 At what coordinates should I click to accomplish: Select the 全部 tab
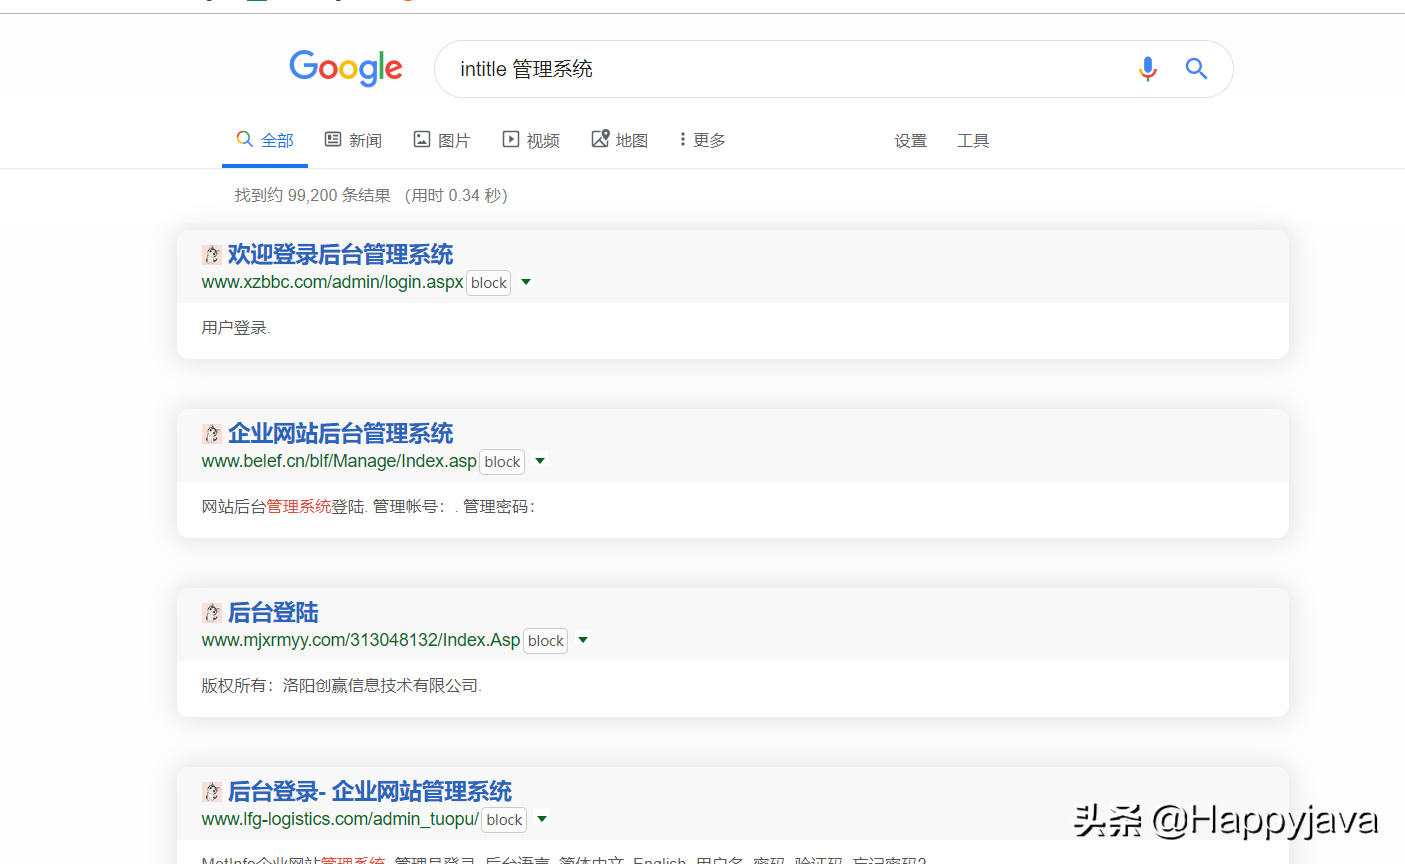click(265, 140)
